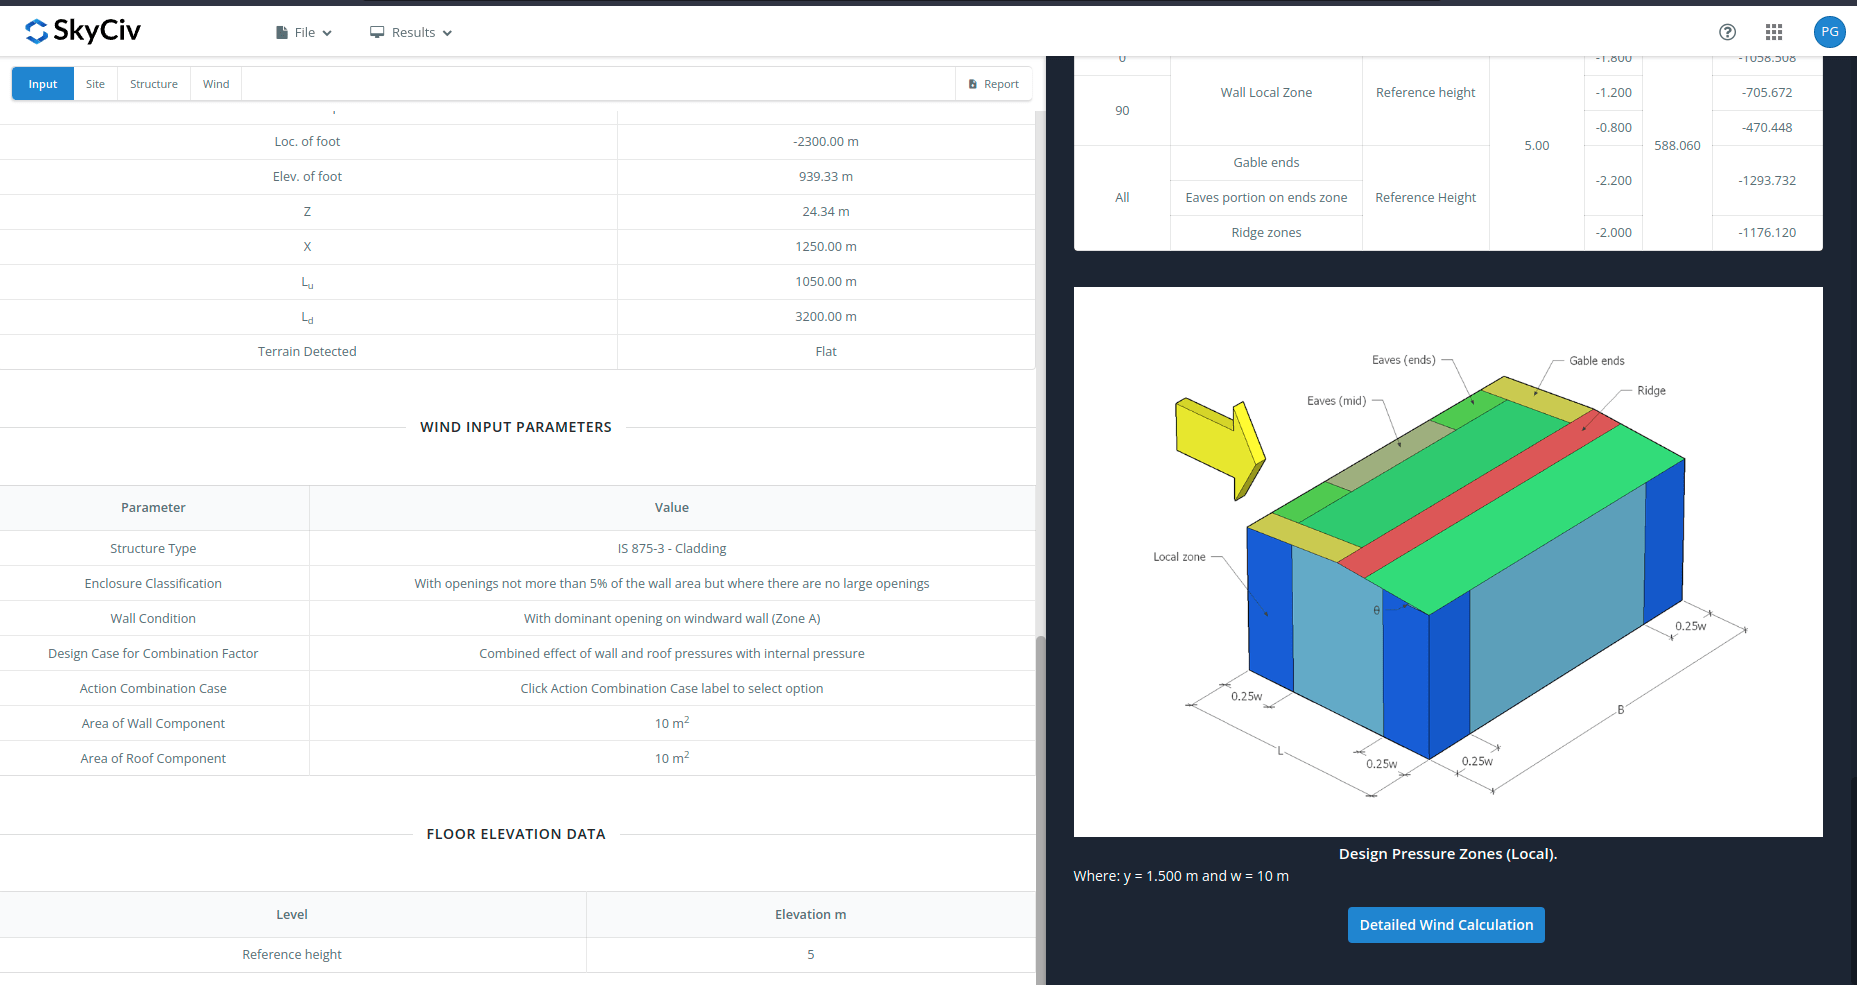This screenshot has height=985, width=1857.
Task: Click the Reference height elevation value field
Action: (x=810, y=955)
